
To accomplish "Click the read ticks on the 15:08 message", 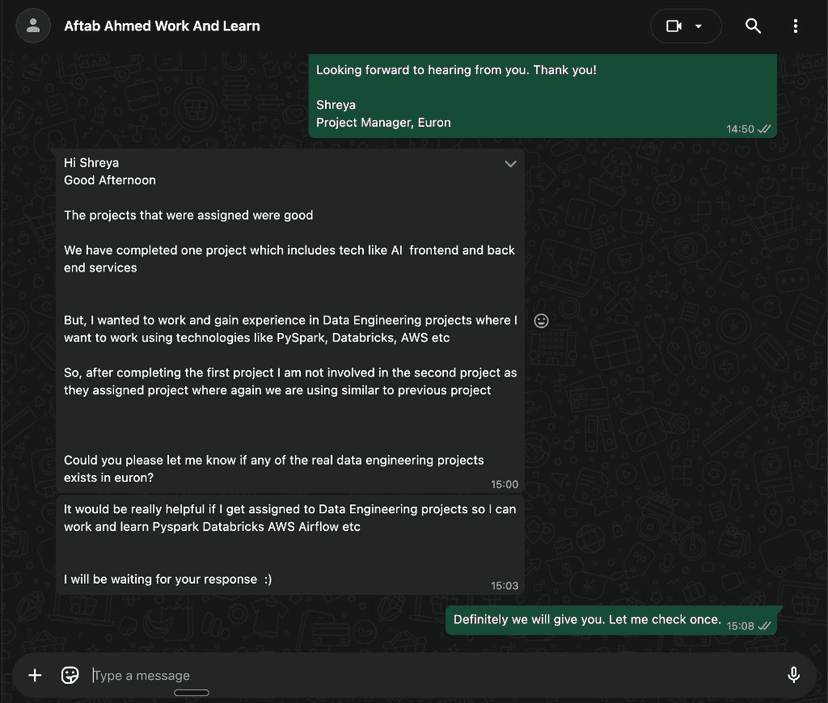I will [x=765, y=626].
